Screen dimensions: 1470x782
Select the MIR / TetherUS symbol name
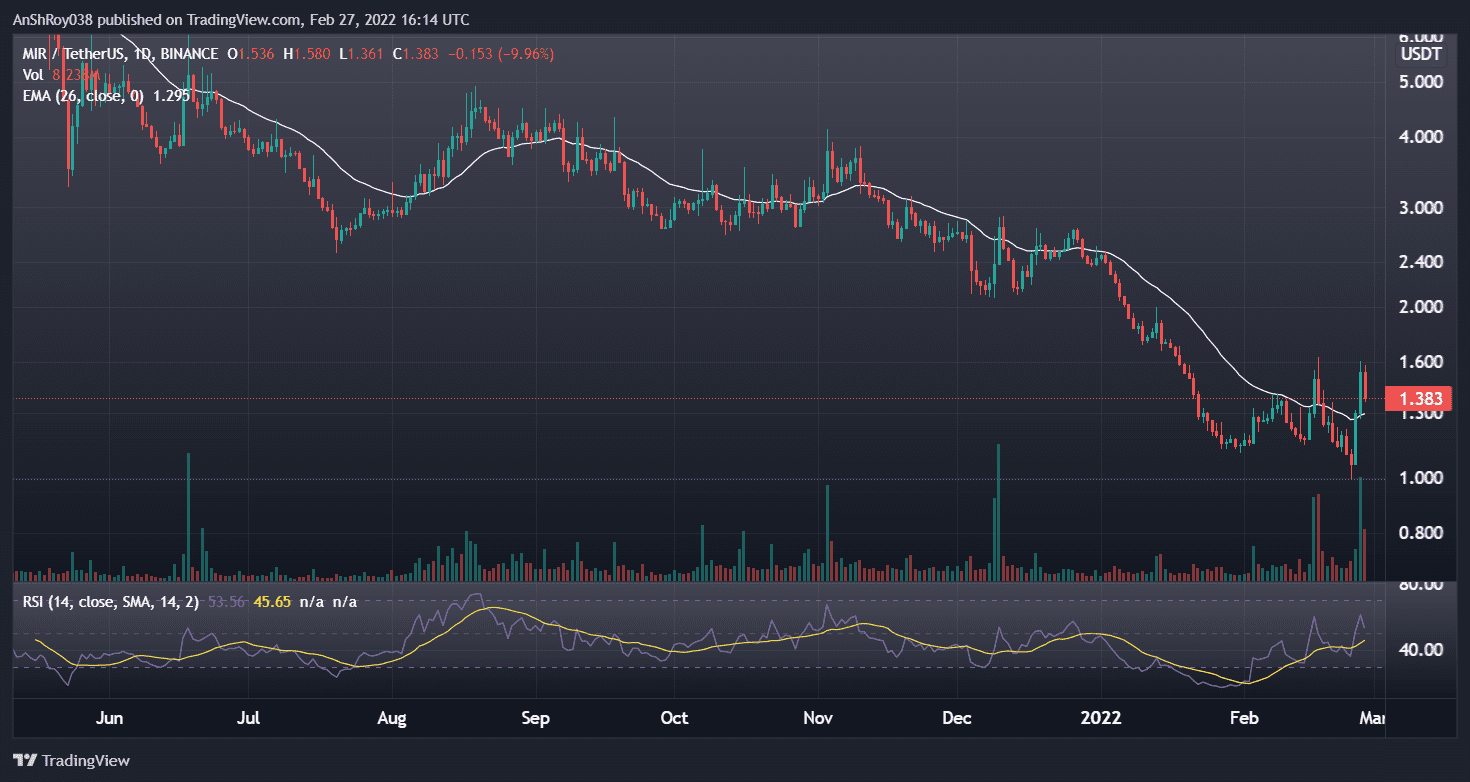pyautogui.click(x=70, y=54)
